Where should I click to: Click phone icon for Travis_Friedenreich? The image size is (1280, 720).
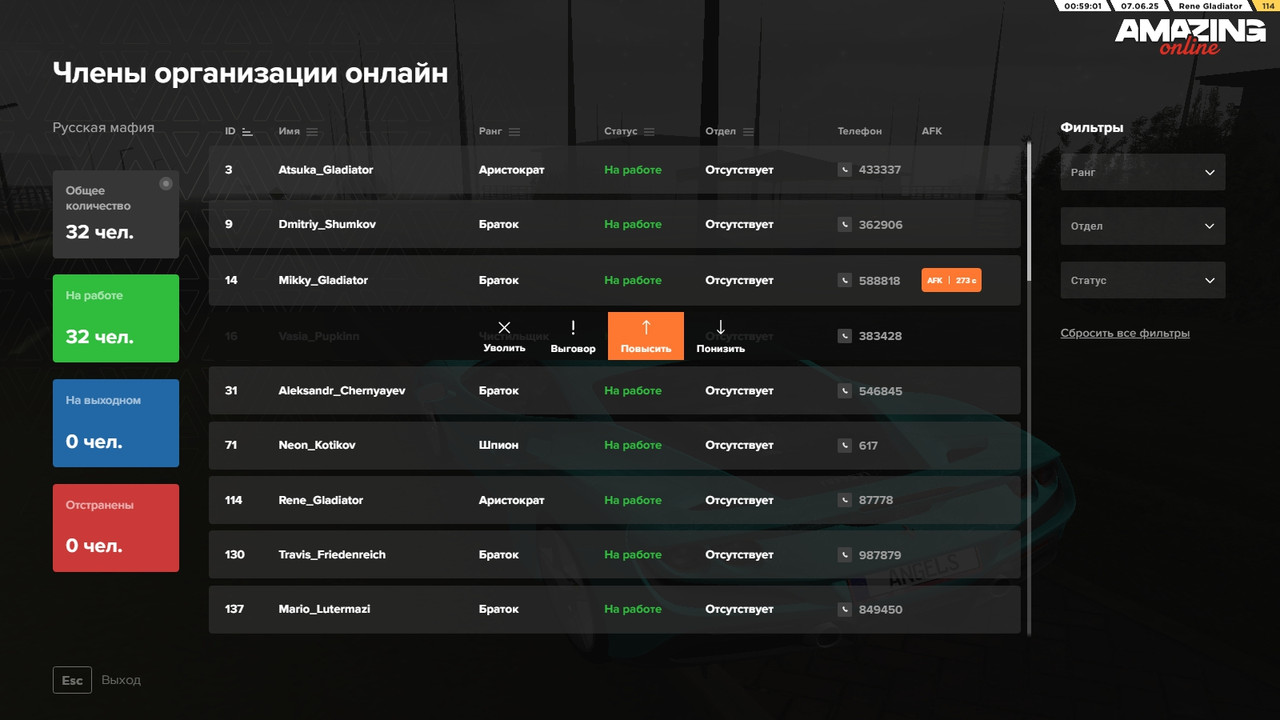click(845, 555)
